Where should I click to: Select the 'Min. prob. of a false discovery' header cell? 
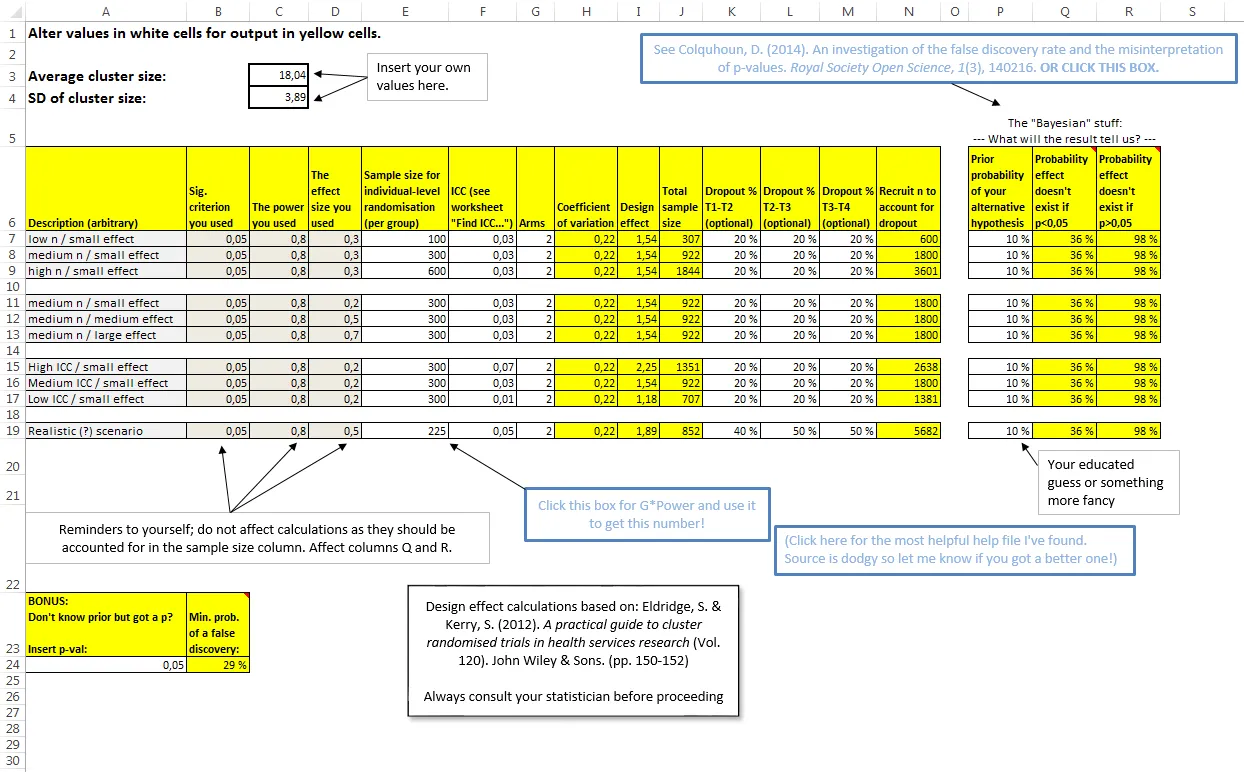tap(218, 623)
